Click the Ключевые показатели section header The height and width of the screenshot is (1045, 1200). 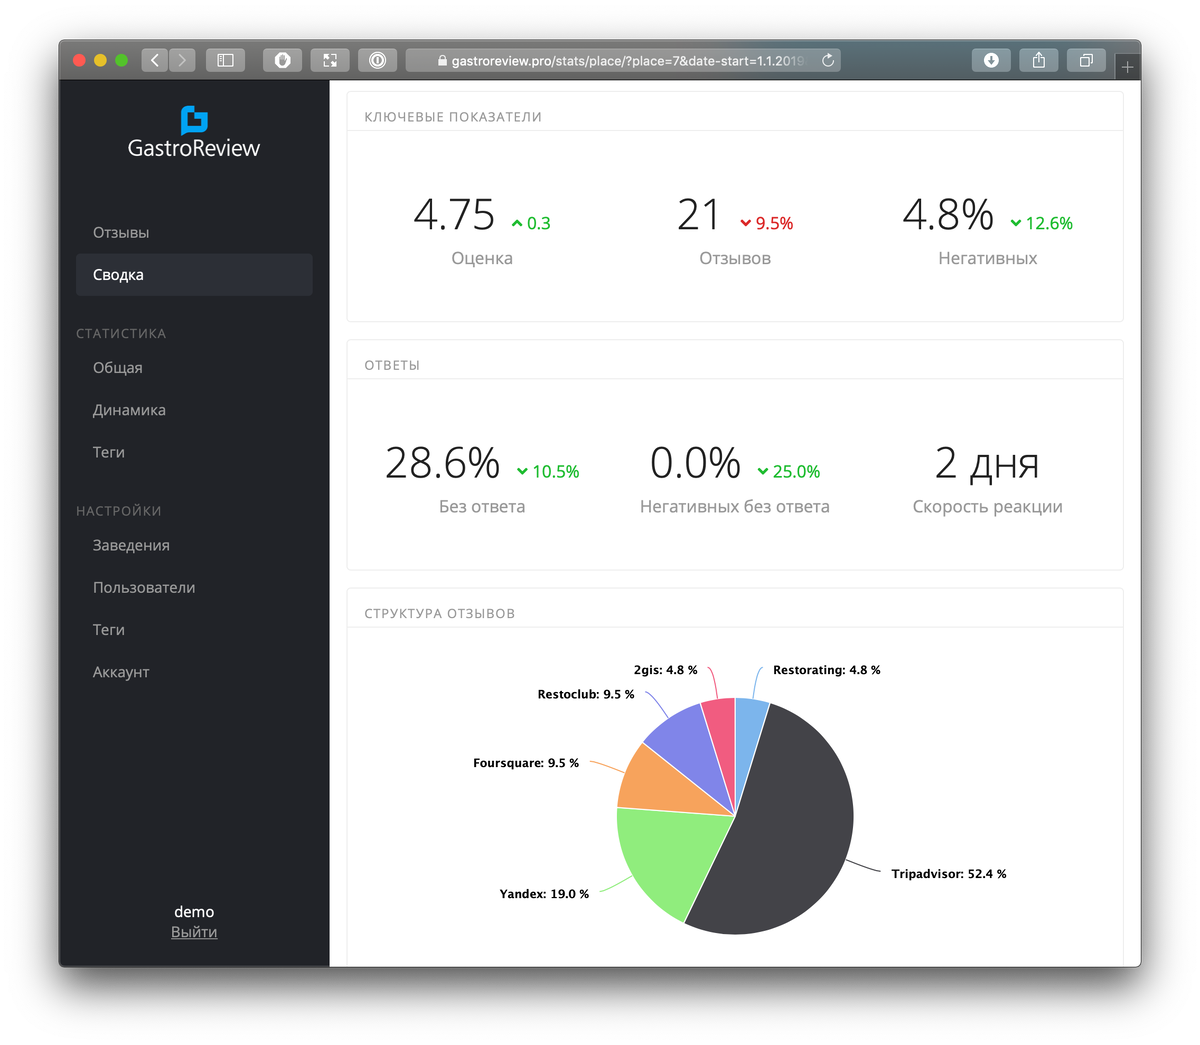tap(453, 117)
